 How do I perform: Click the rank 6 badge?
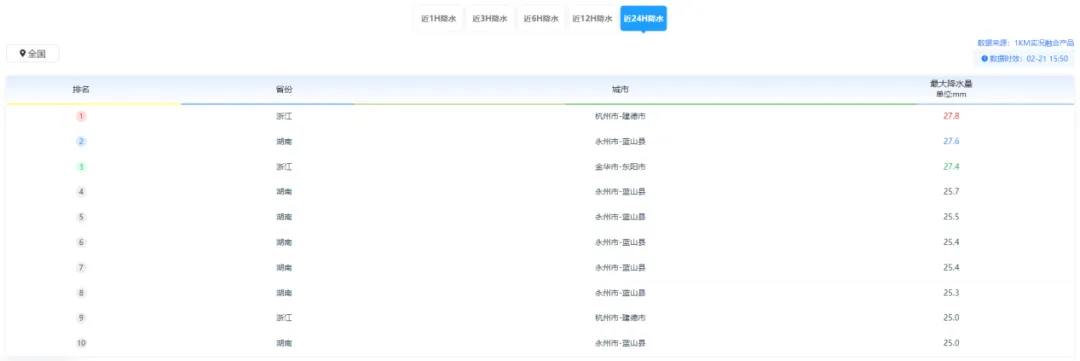click(x=81, y=243)
